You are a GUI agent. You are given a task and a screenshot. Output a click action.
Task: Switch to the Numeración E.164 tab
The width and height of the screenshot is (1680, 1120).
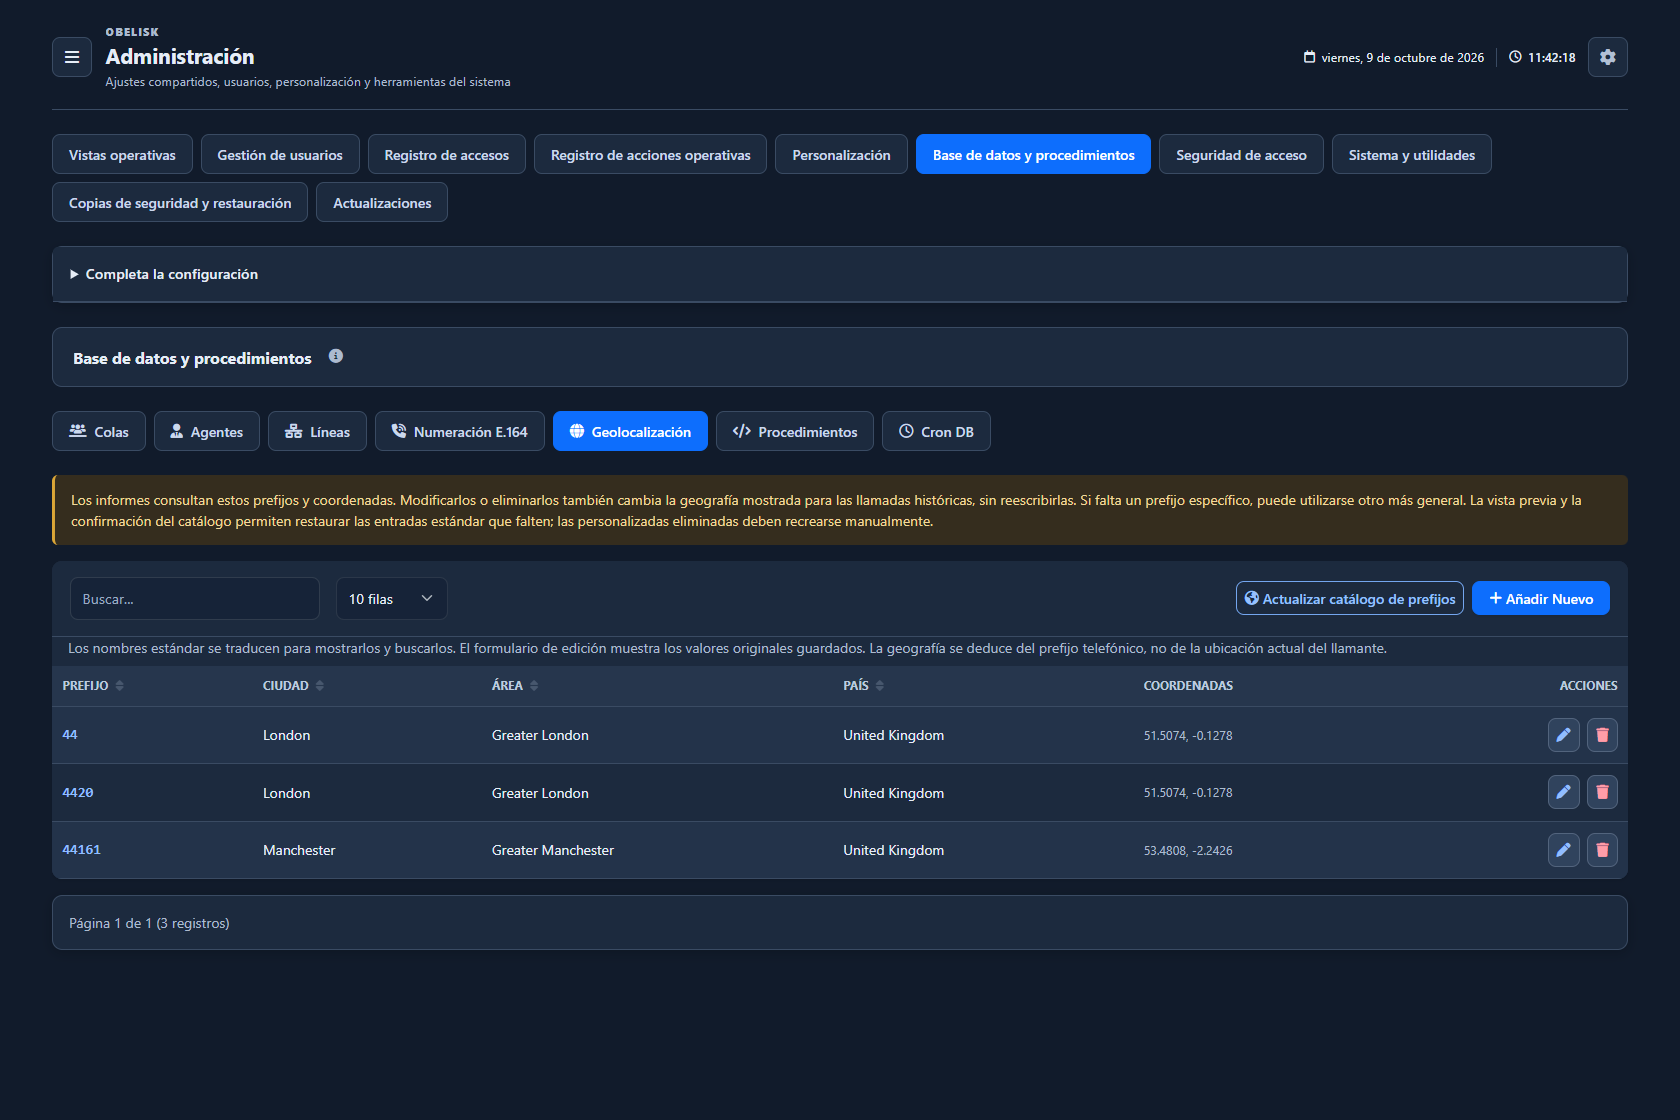click(x=460, y=431)
